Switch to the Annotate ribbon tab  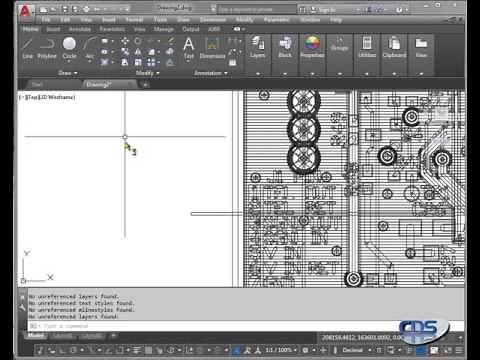[x=80, y=29]
